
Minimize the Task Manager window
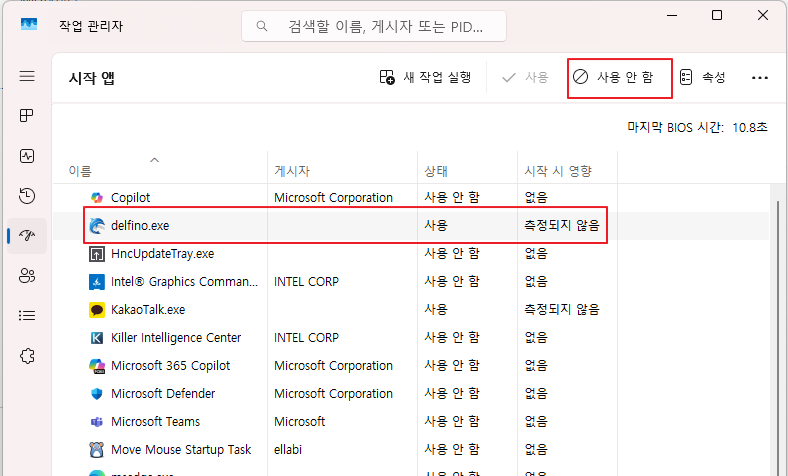tap(672, 16)
